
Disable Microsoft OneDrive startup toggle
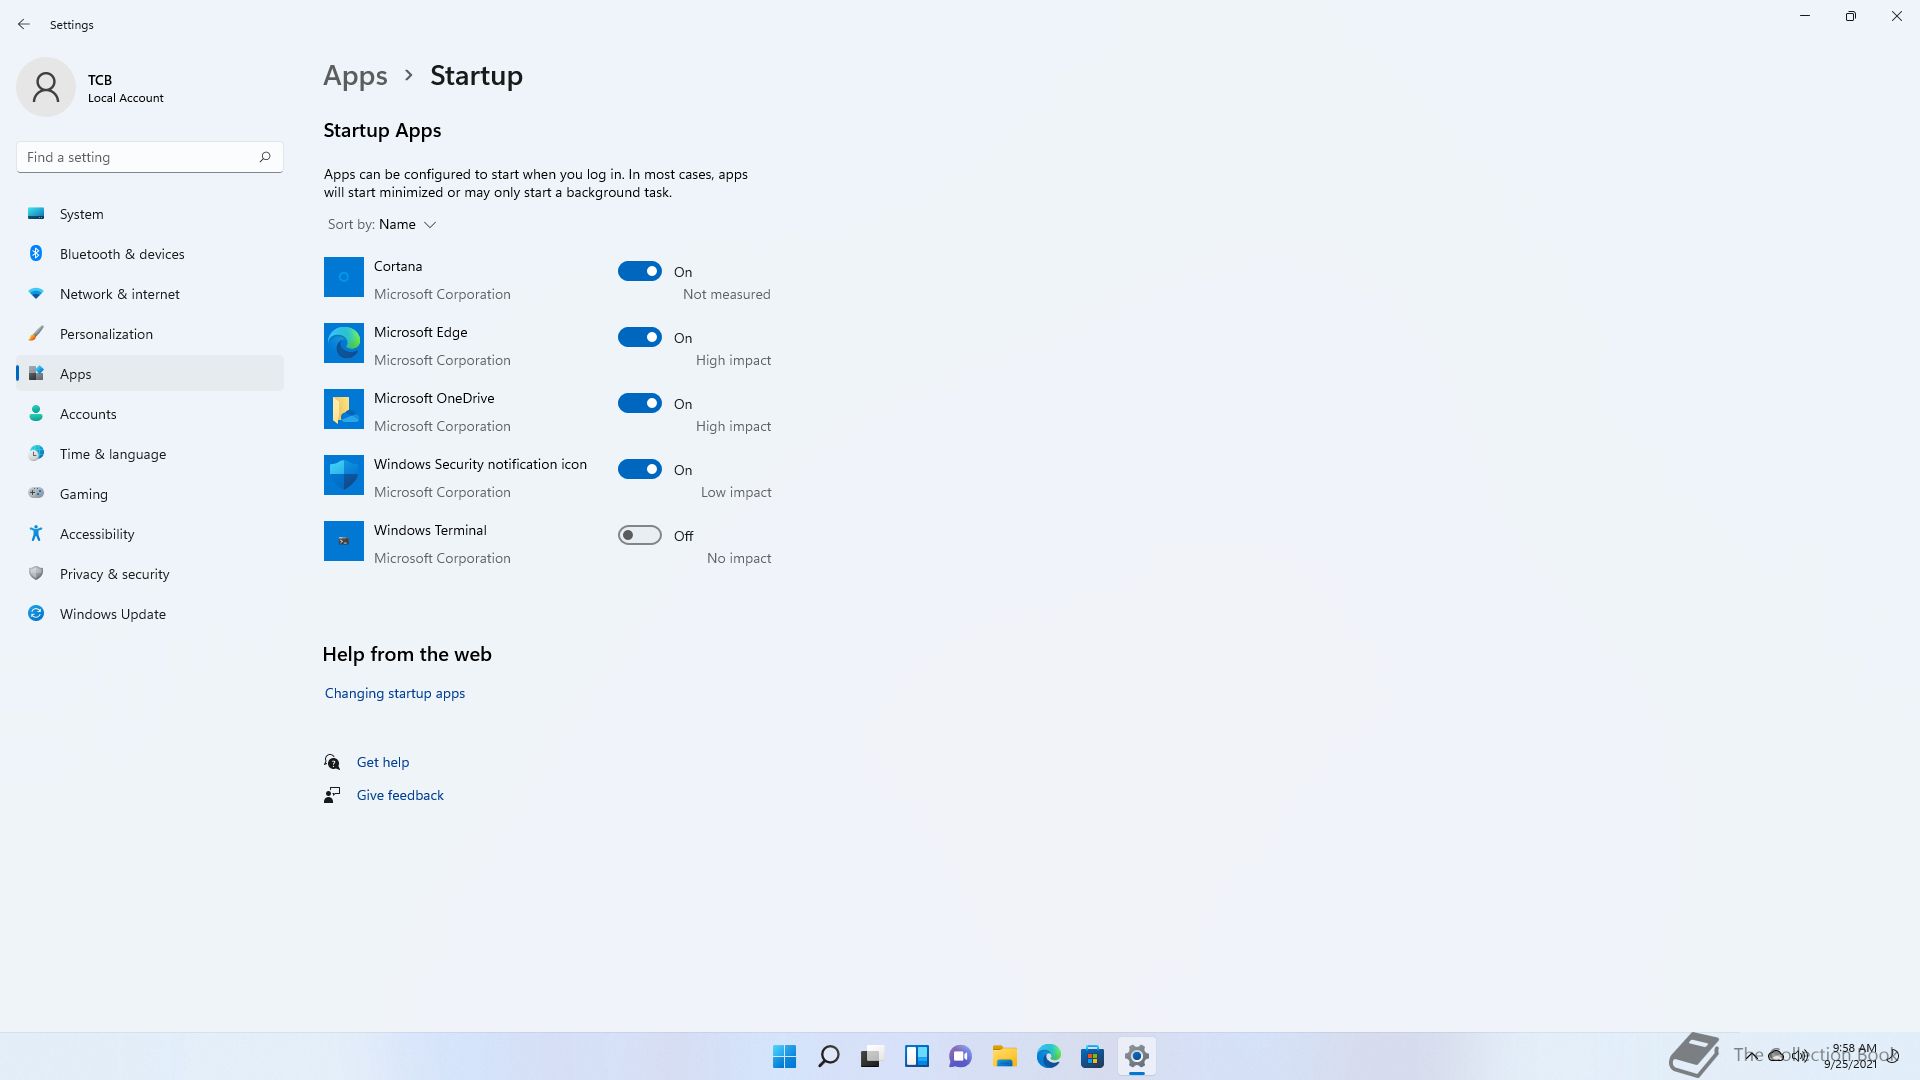[640, 403]
